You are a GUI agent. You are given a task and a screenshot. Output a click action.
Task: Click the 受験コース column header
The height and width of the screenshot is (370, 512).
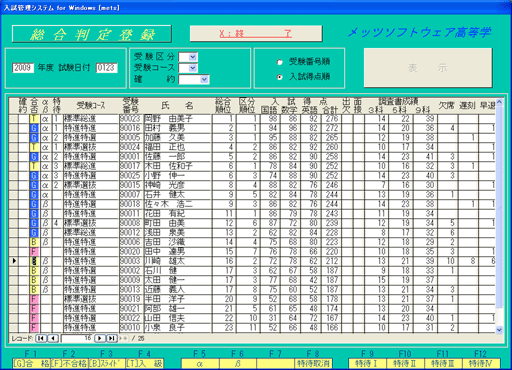[91, 106]
